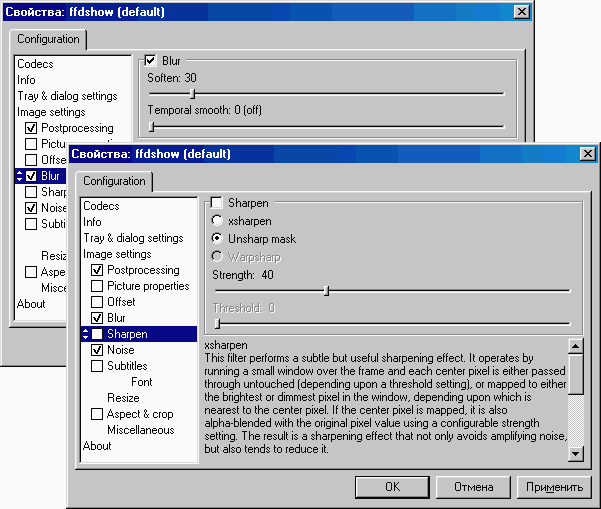
Task: Click the description scrollbar up arrow
Action: pos(575,346)
